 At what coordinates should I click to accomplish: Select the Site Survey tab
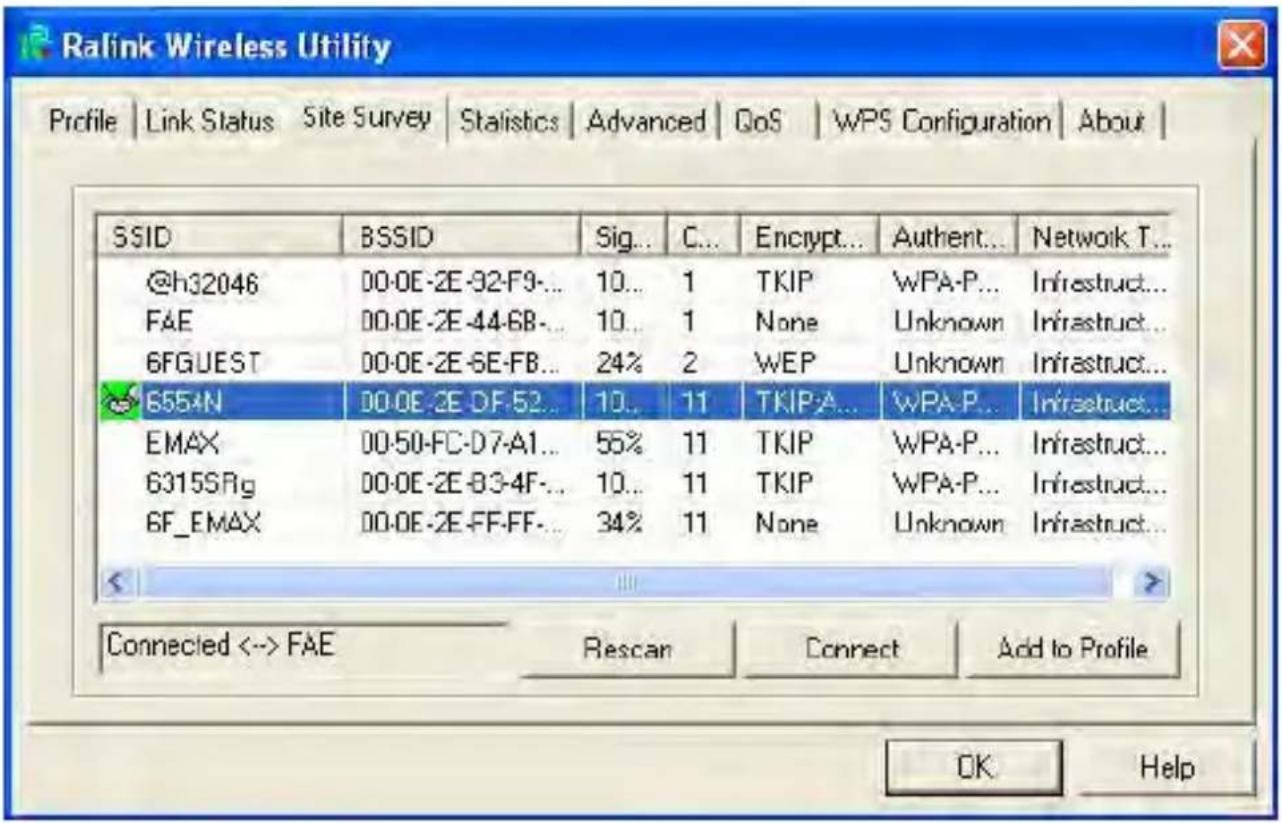coord(366,118)
